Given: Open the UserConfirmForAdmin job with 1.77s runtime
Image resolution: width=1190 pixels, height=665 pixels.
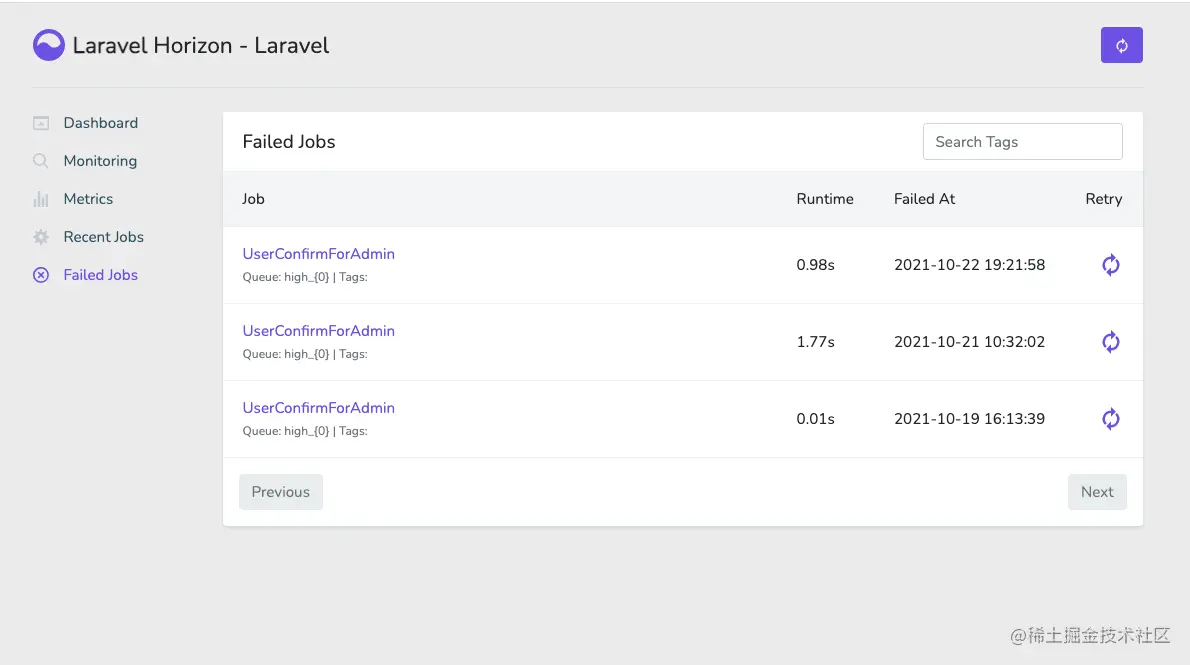Looking at the screenshot, I should click(318, 331).
